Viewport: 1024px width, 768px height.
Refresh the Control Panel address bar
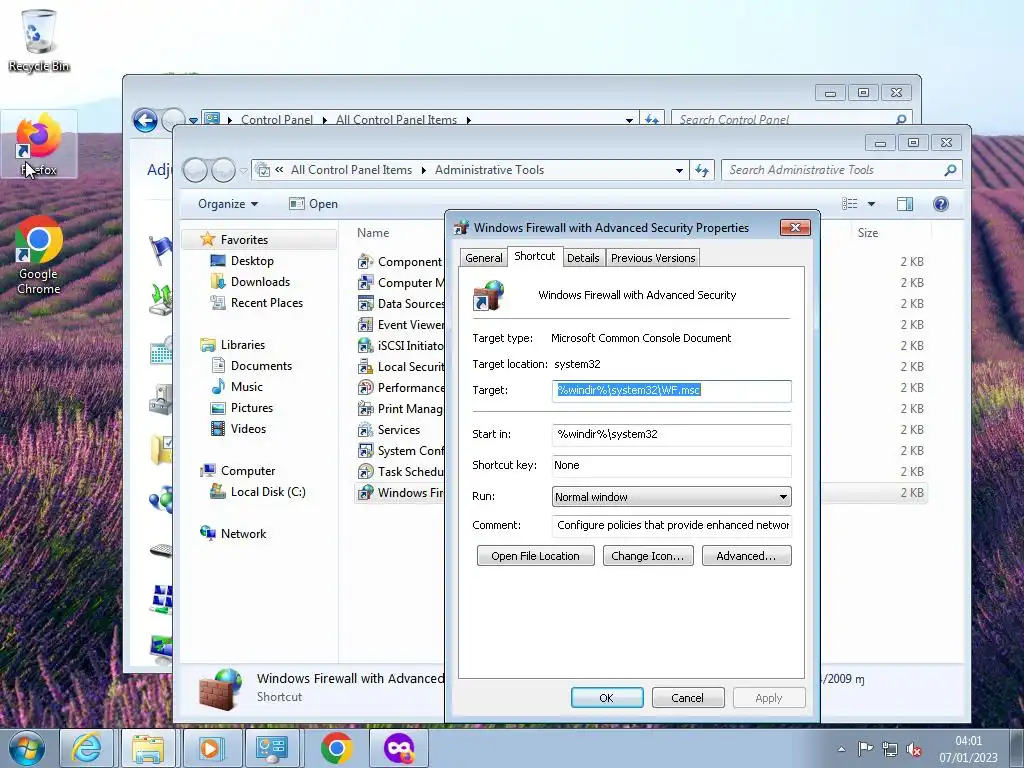point(652,120)
